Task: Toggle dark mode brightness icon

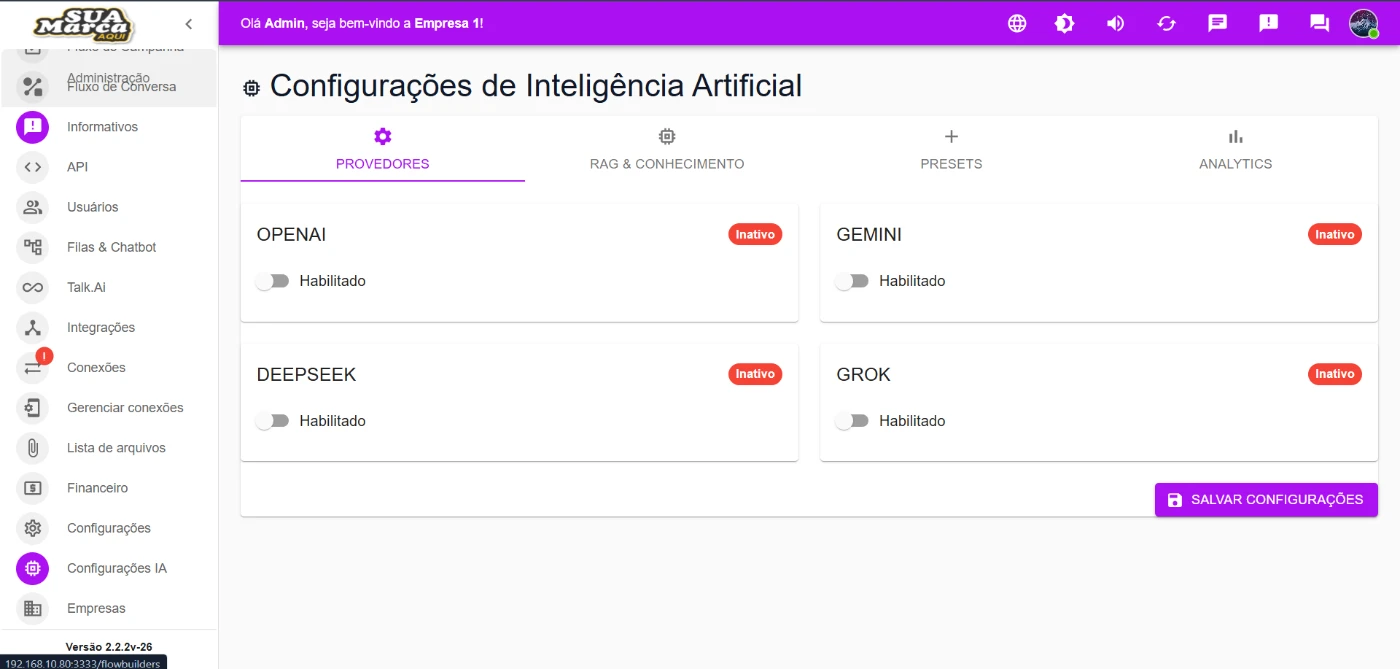Action: [x=1065, y=23]
